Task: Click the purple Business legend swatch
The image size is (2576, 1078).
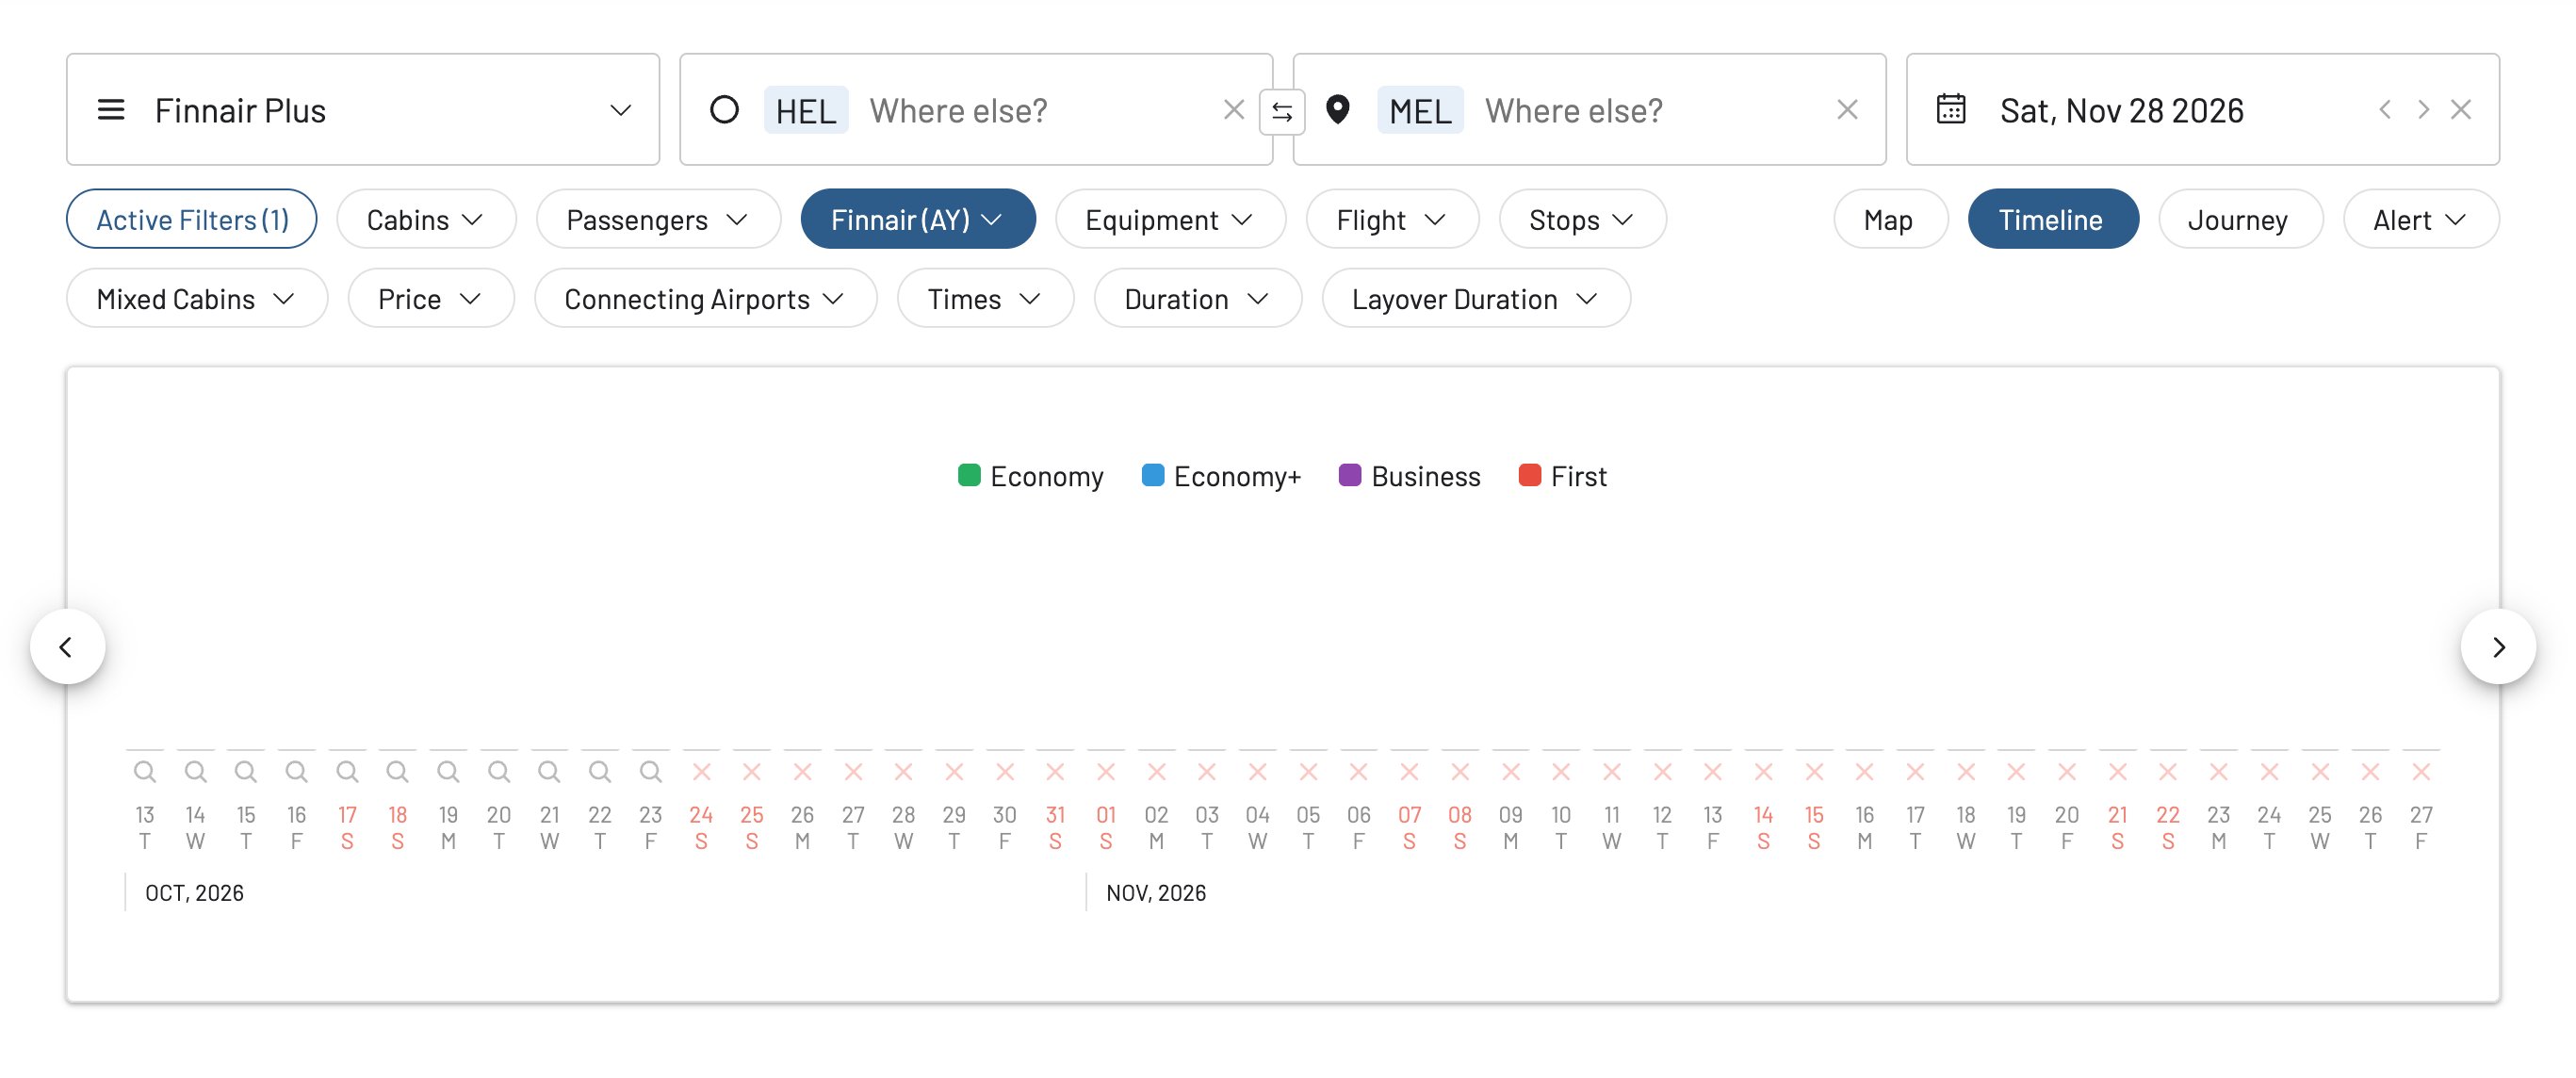Action: [1351, 475]
